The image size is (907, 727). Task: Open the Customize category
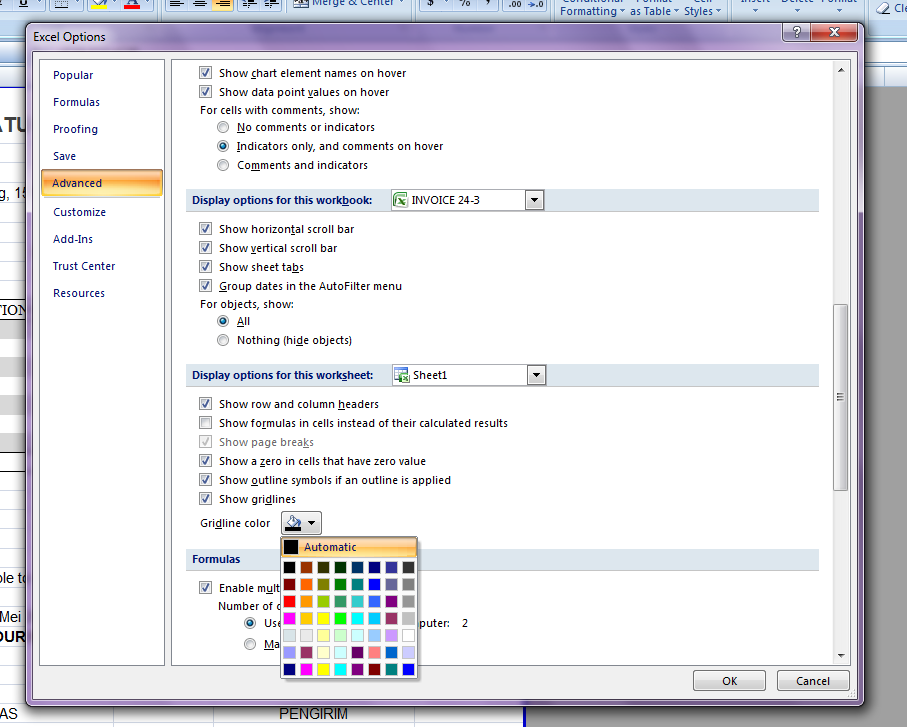click(79, 212)
